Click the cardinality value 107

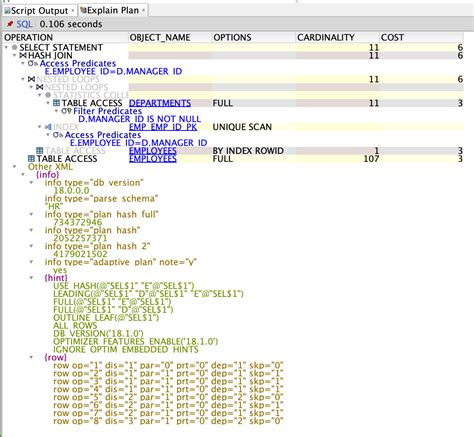pyautogui.click(x=371, y=159)
